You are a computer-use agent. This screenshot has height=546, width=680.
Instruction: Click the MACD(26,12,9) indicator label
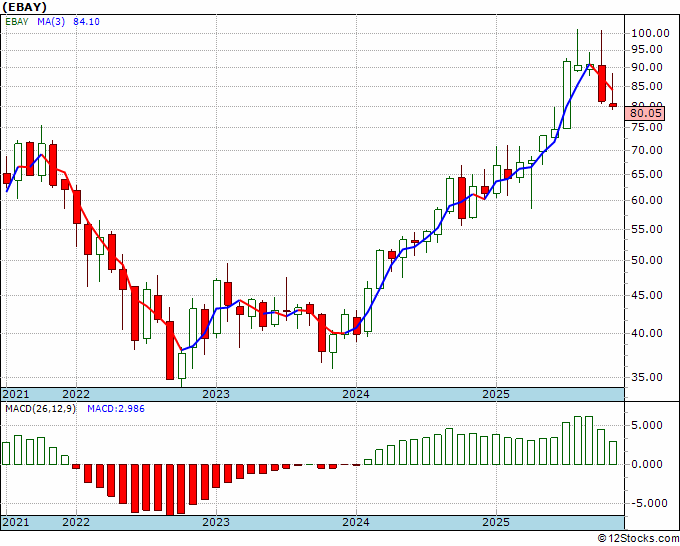40,409
